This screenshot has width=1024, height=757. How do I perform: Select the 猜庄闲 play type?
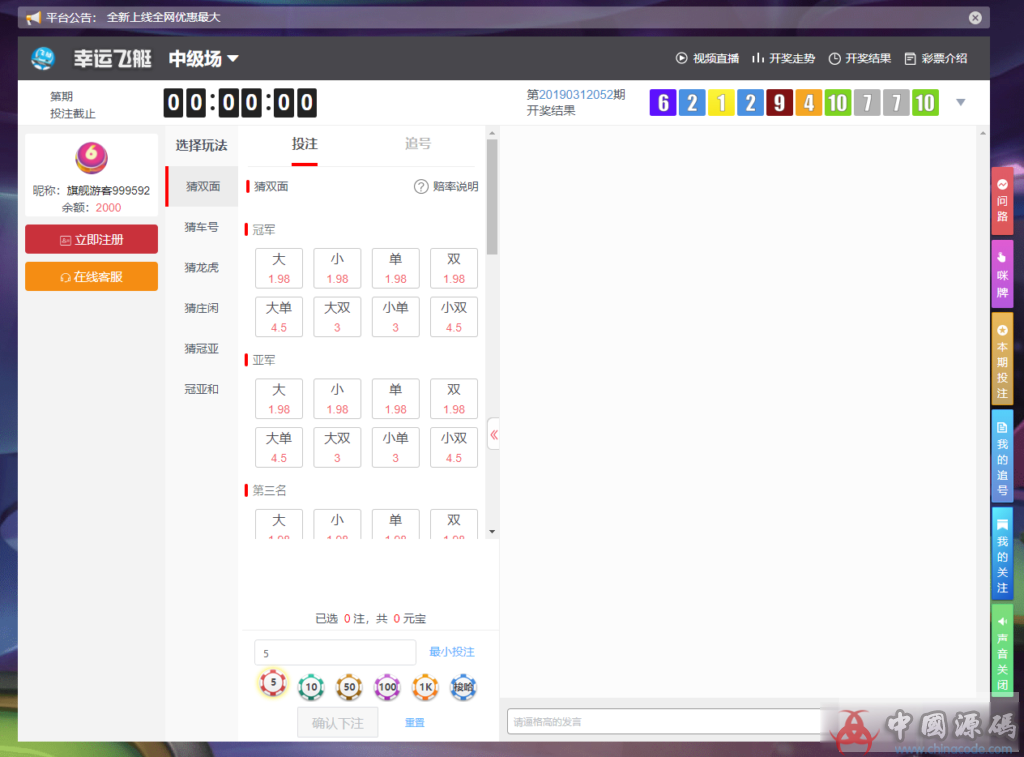201,308
